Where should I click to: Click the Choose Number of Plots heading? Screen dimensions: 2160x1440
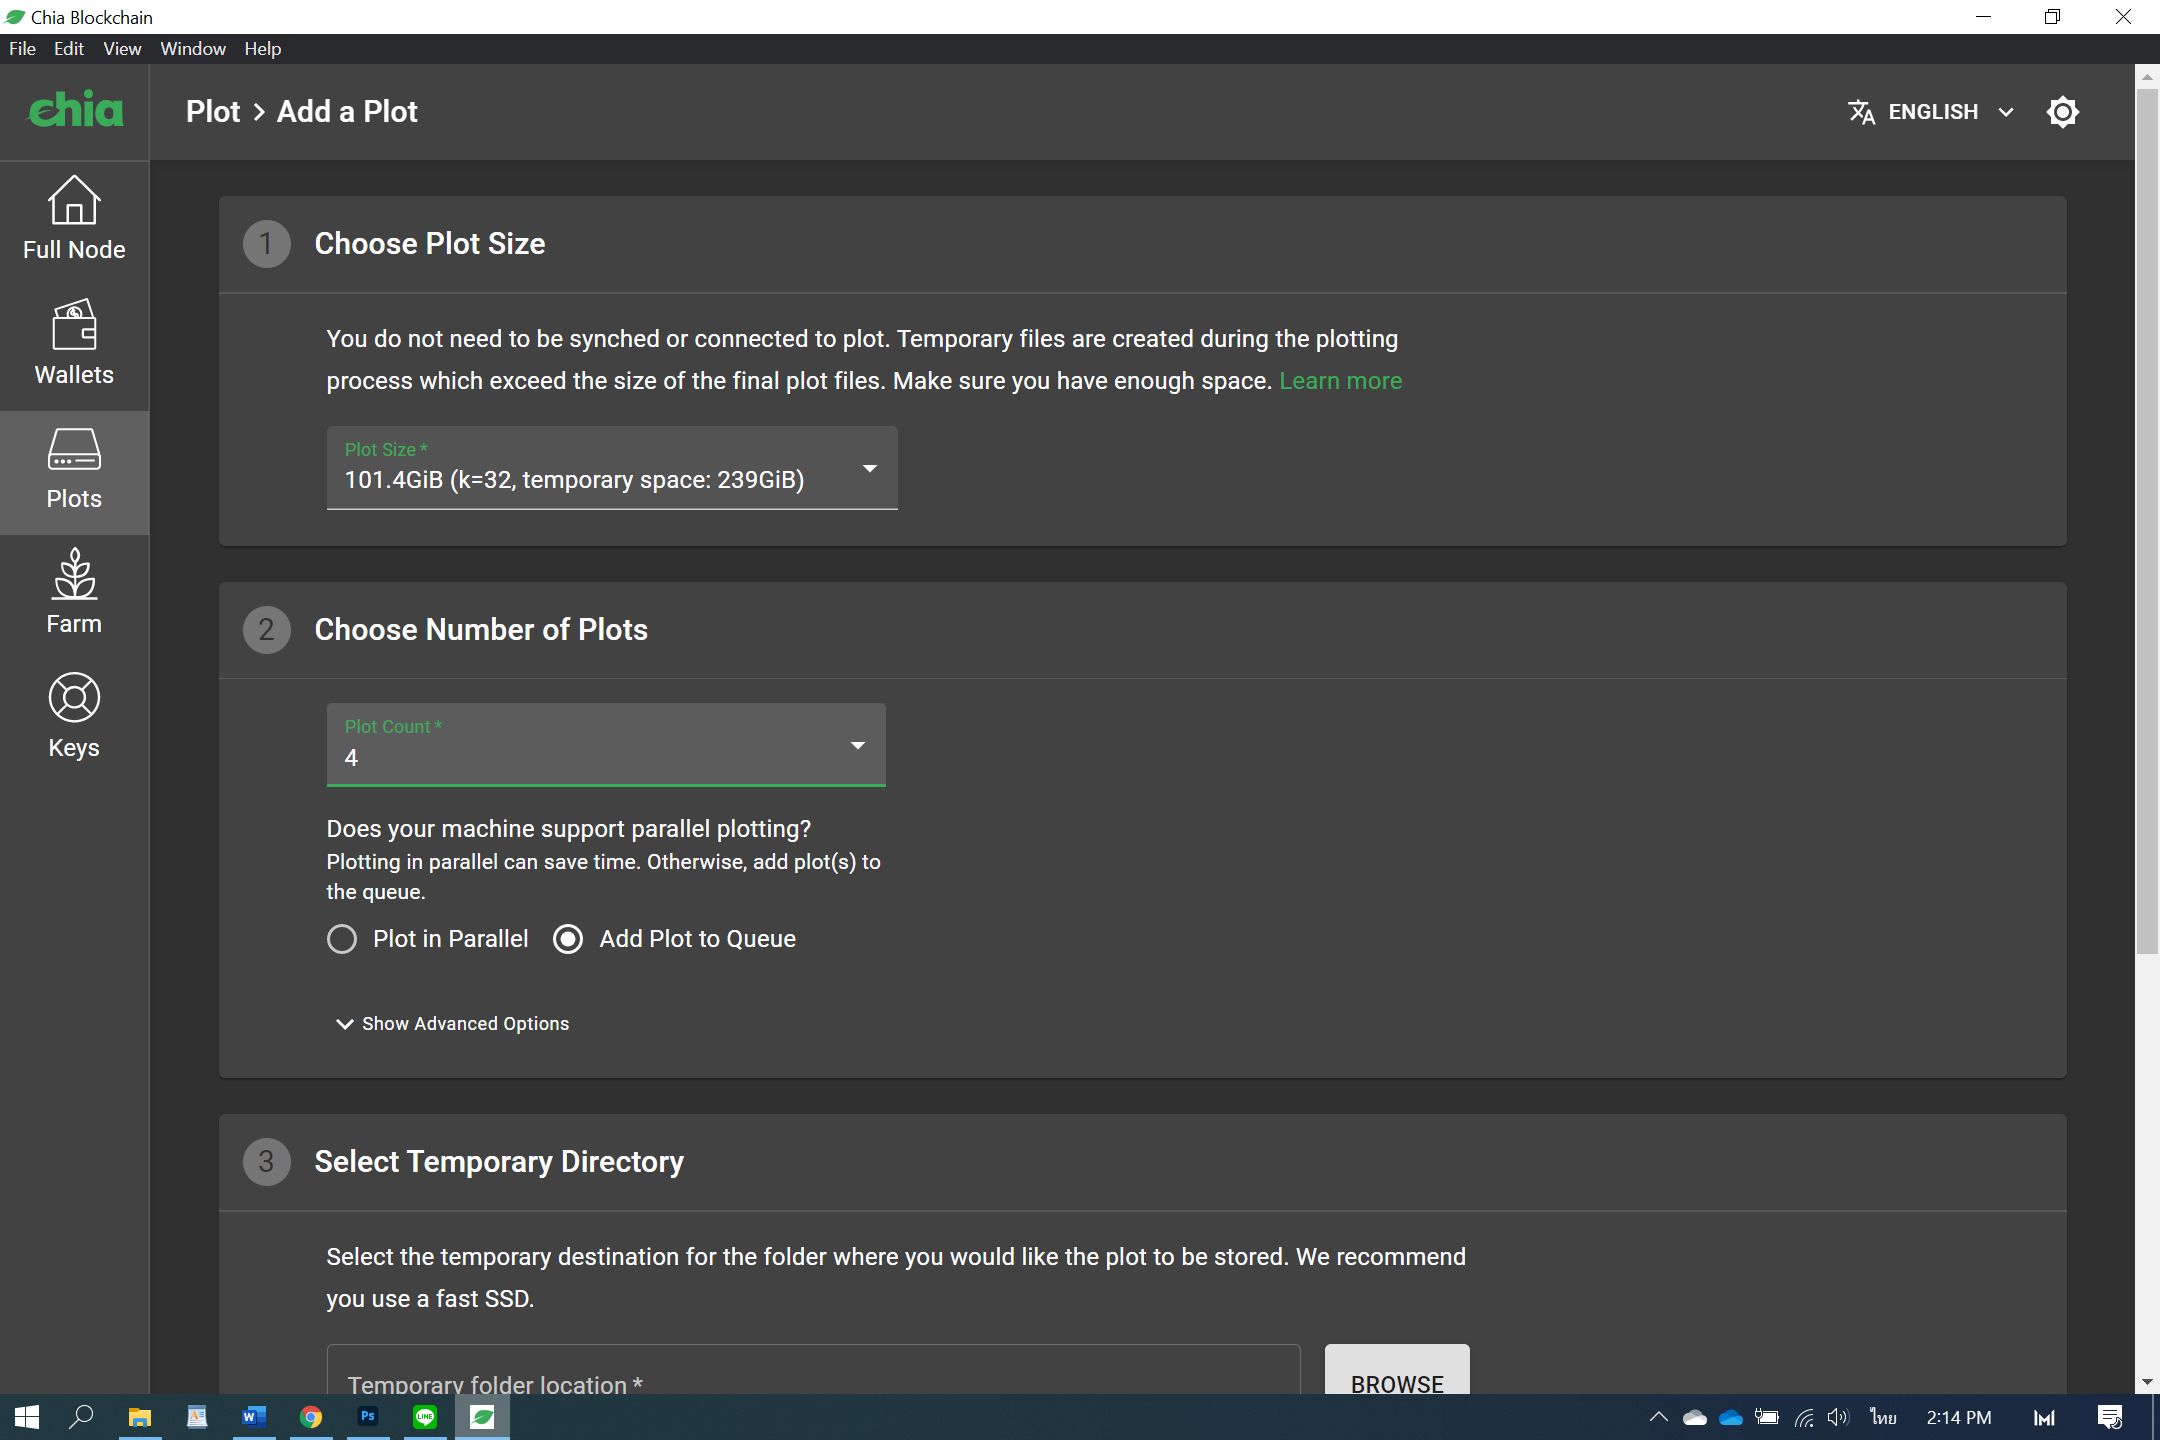pyautogui.click(x=481, y=630)
